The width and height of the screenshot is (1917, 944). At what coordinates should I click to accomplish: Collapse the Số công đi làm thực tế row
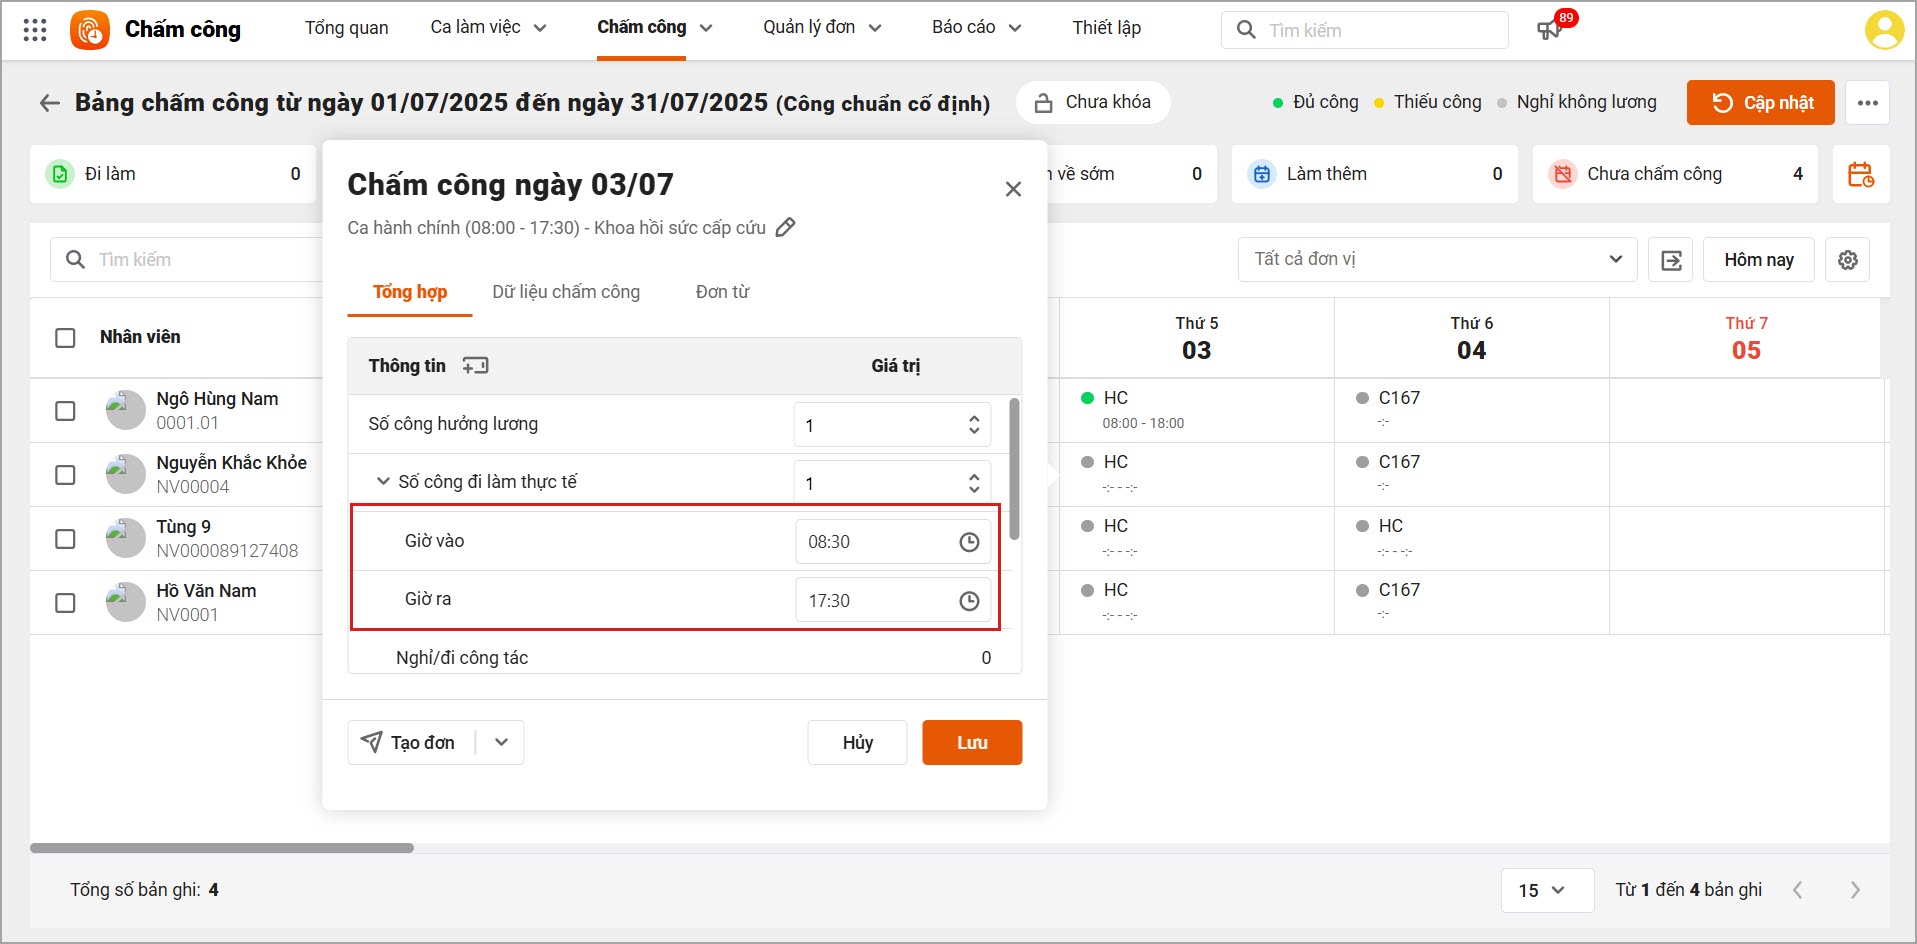[x=383, y=482]
